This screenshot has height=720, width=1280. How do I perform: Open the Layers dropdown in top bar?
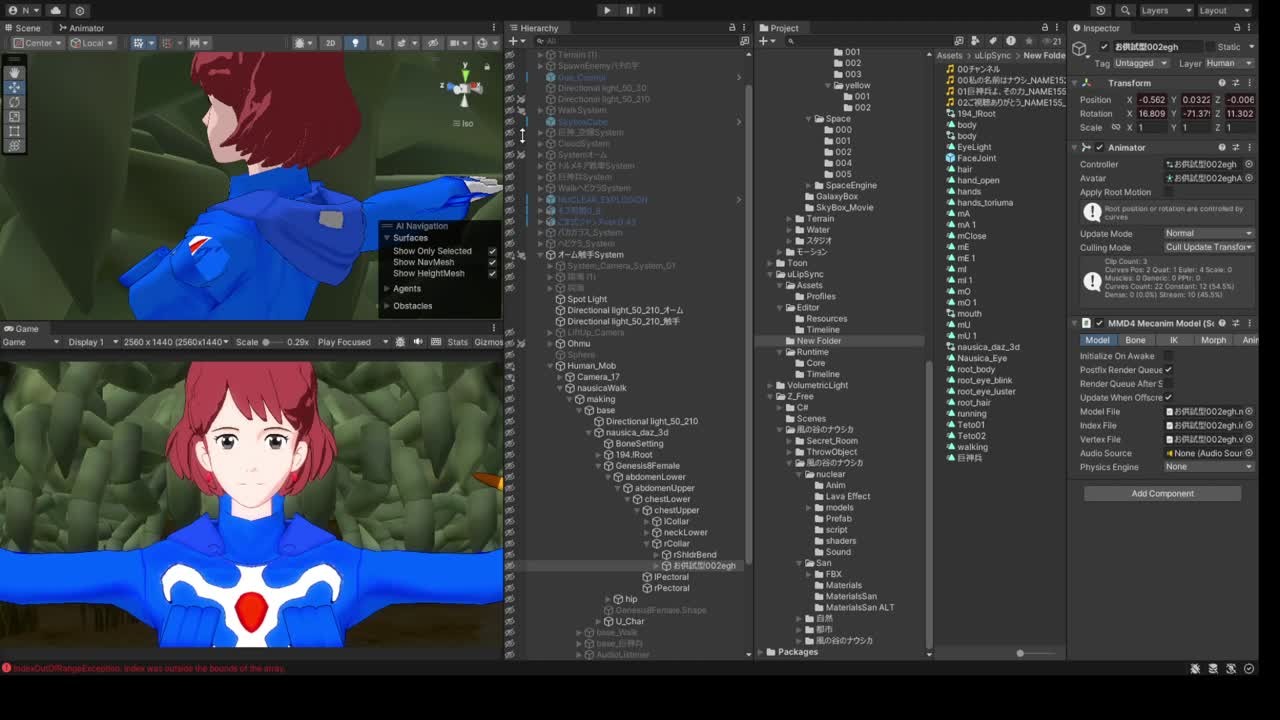1165,10
